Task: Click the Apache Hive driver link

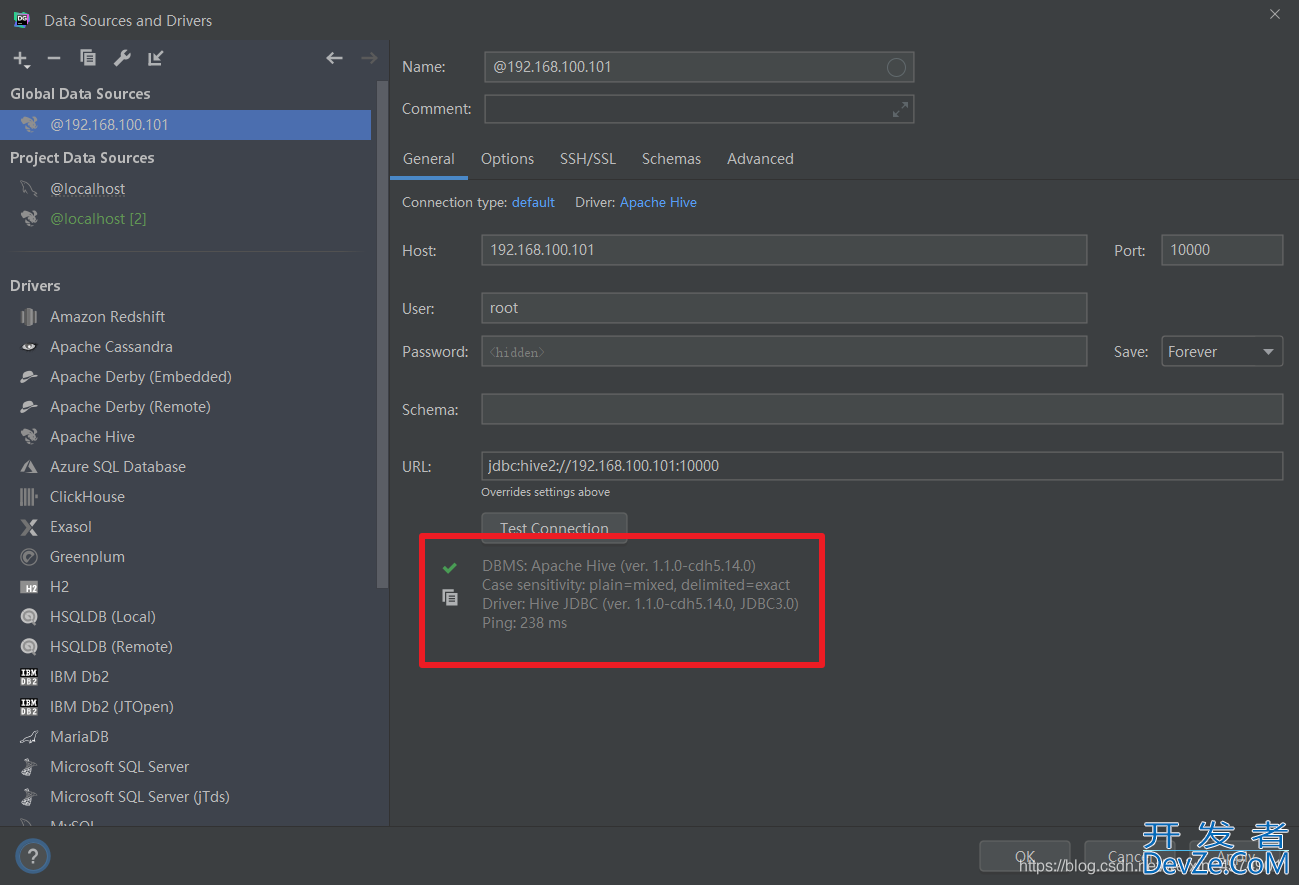Action: (x=658, y=202)
